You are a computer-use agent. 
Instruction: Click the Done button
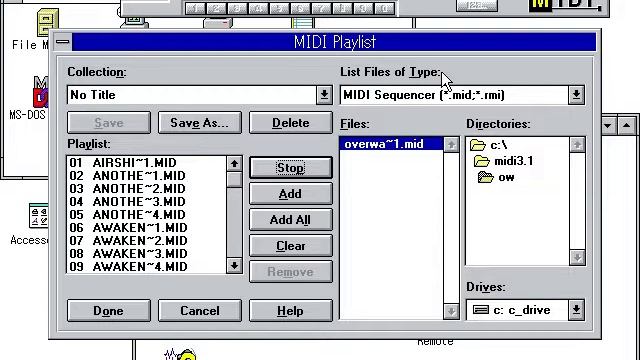point(109,311)
